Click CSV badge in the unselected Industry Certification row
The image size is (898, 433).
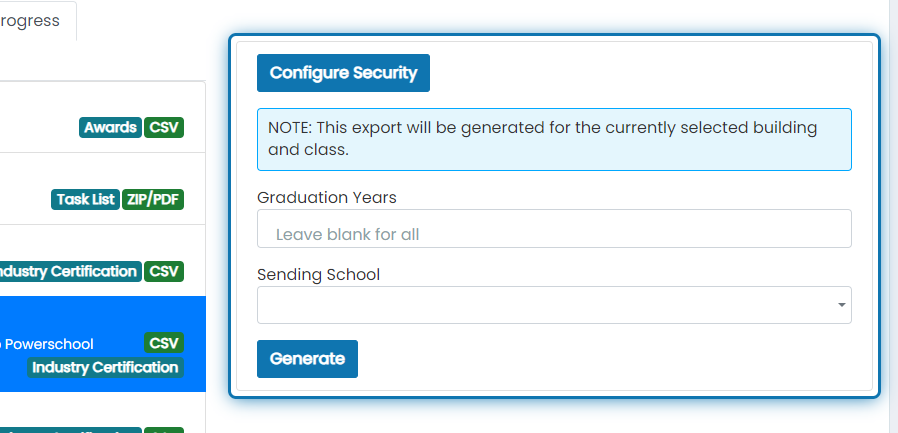[164, 271]
